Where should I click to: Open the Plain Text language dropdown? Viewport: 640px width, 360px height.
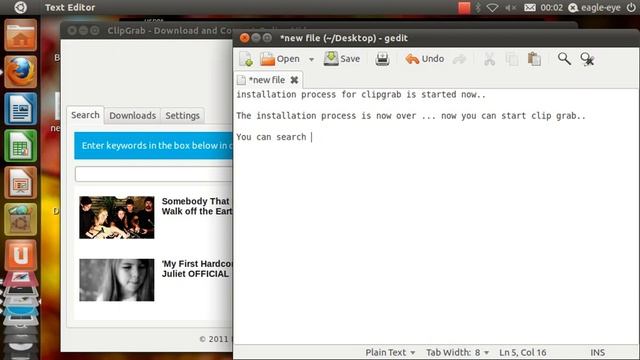[x=390, y=352]
